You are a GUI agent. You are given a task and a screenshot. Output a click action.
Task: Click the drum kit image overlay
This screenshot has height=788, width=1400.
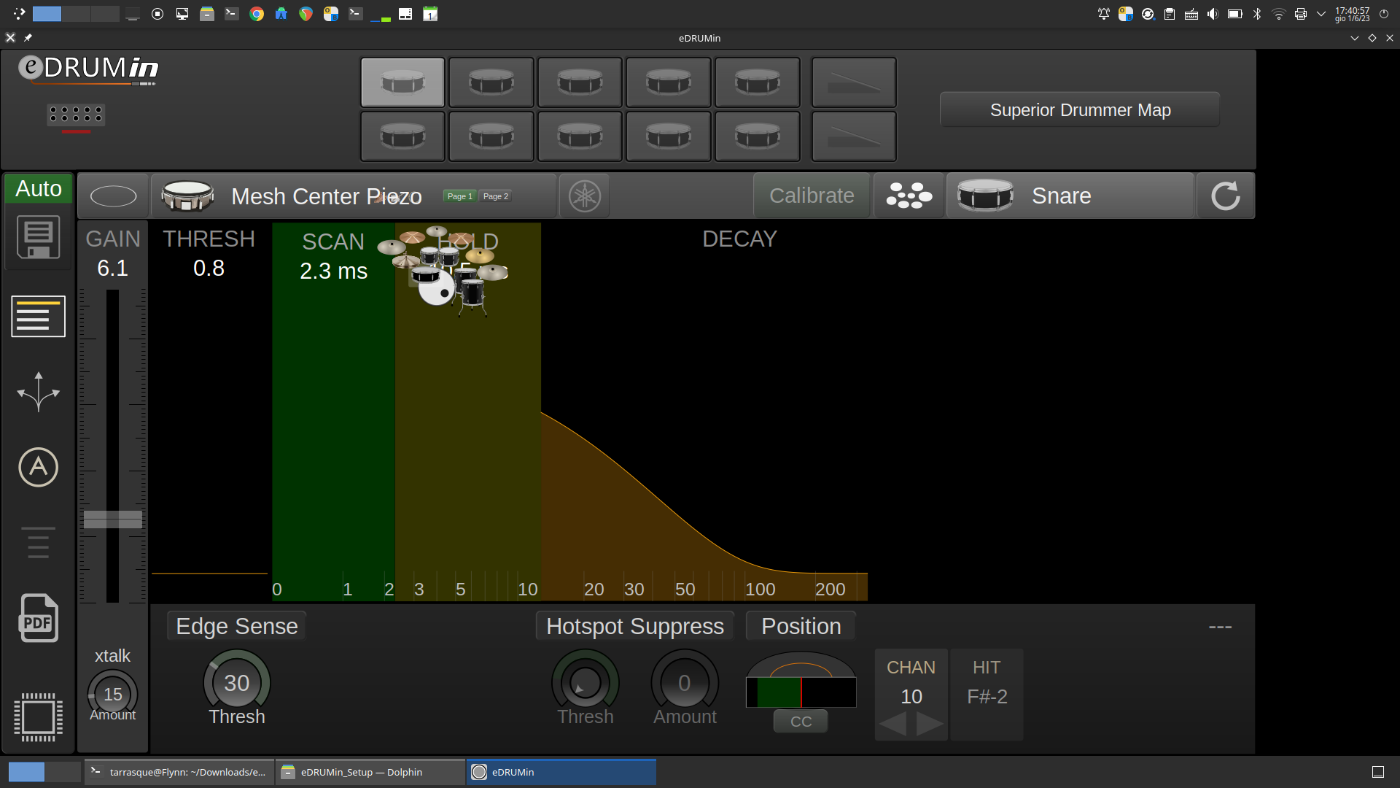443,271
